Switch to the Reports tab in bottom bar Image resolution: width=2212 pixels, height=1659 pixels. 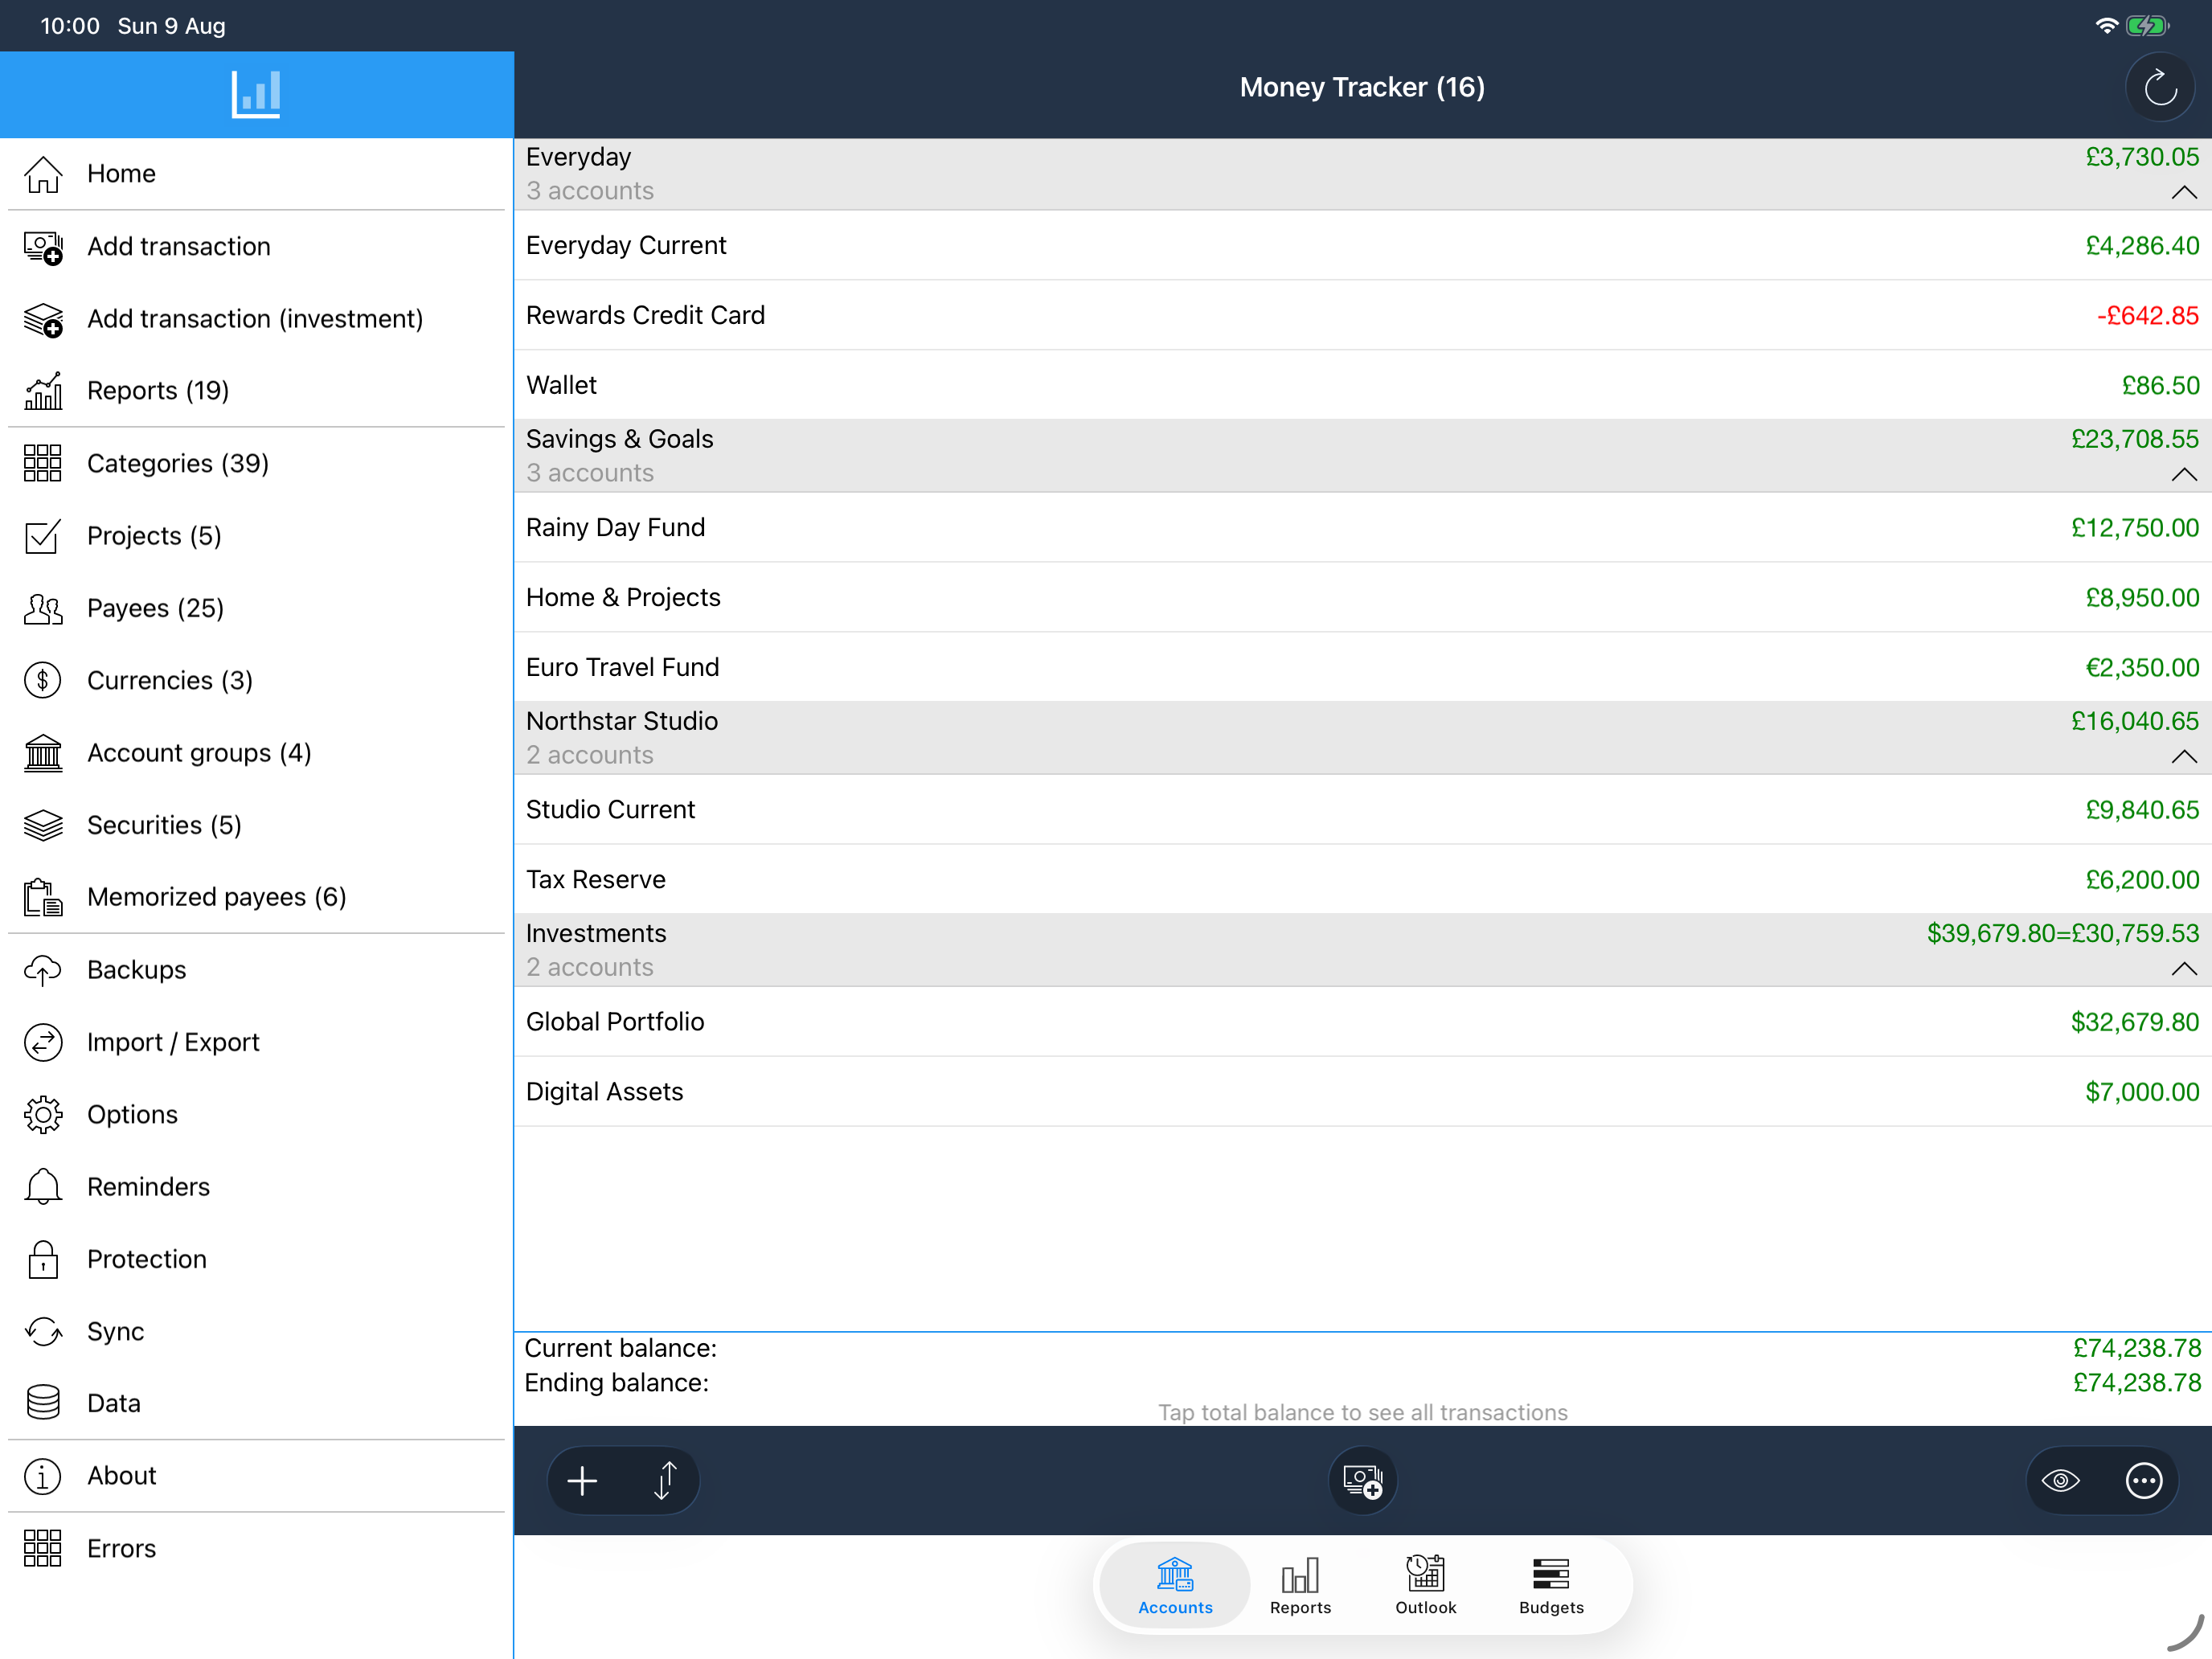click(1300, 1586)
